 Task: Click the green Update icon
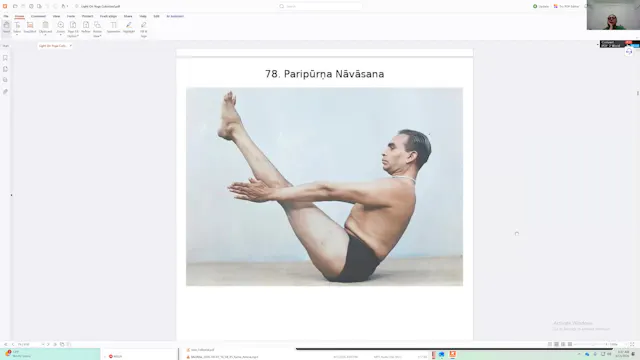point(535,6)
